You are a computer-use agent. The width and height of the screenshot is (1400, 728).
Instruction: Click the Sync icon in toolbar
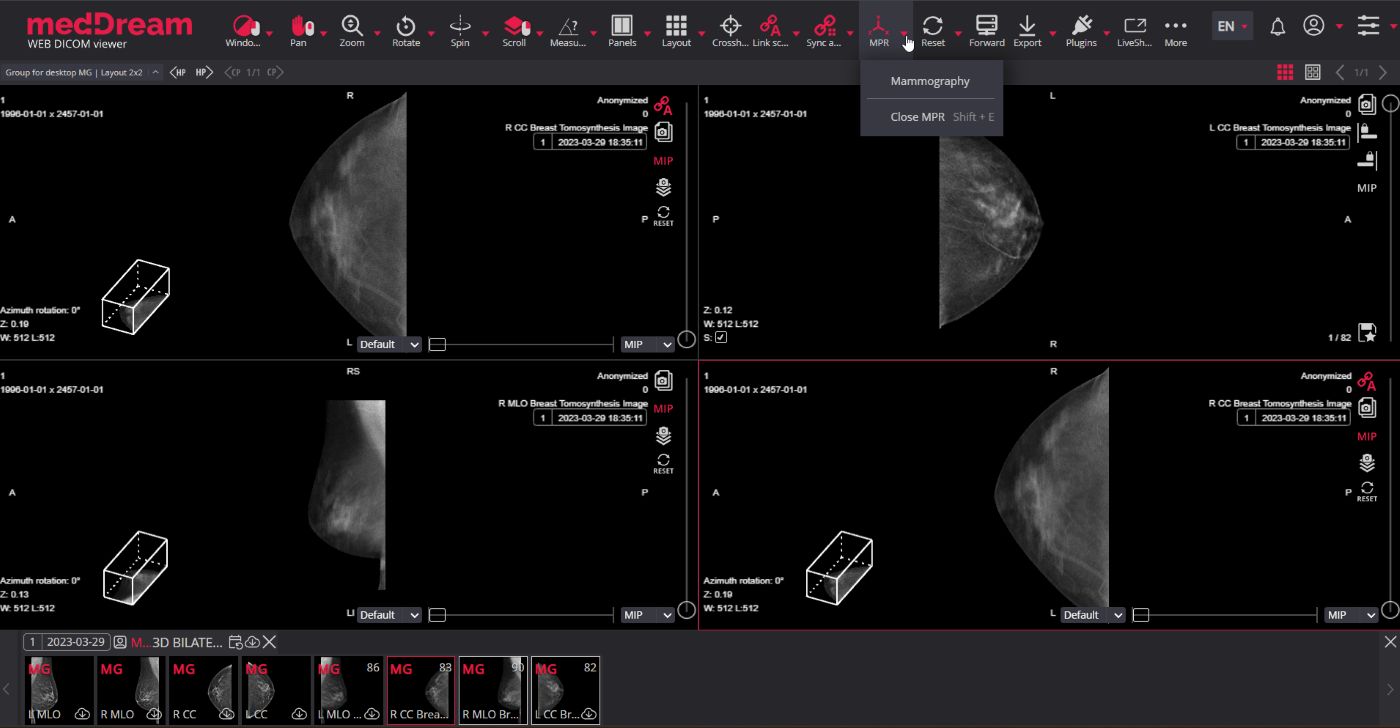pos(824,29)
